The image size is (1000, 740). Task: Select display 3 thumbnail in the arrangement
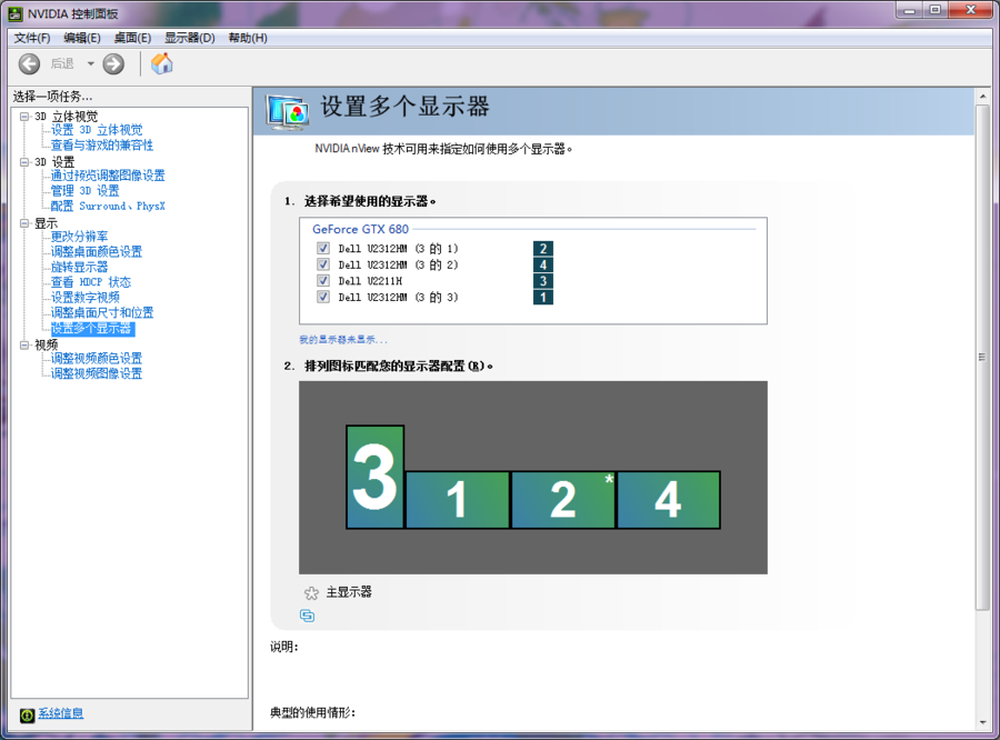pyautogui.click(x=375, y=477)
